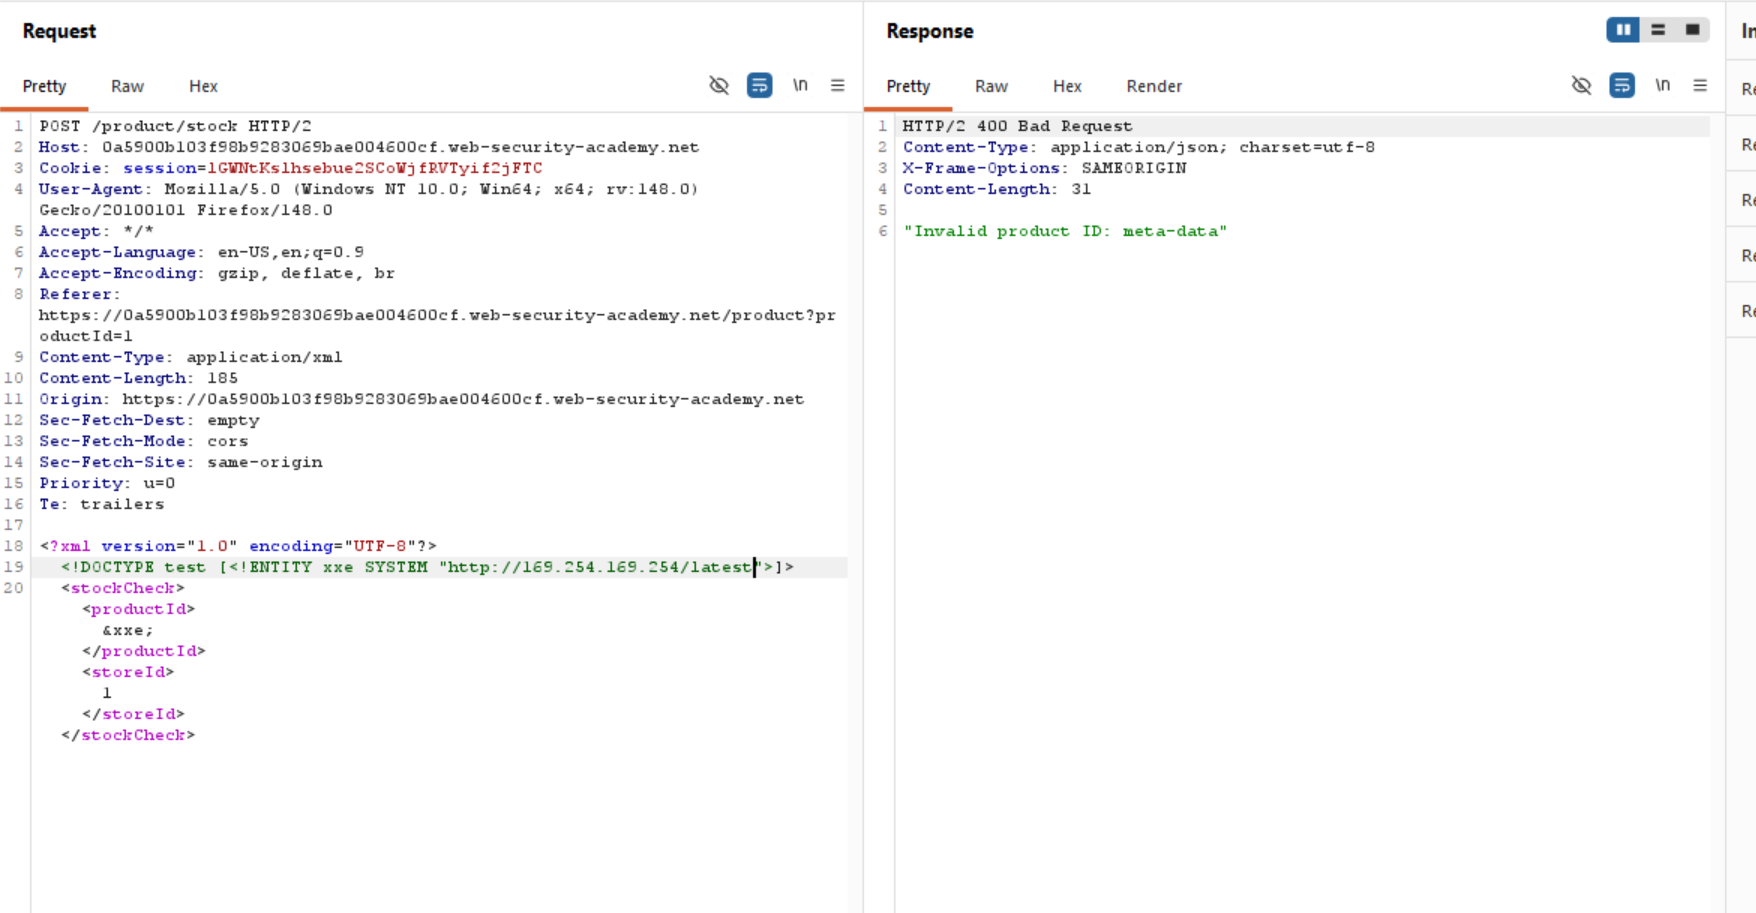Place cursor in the DOCTYPE ENTITY xxe line

click(x=427, y=567)
